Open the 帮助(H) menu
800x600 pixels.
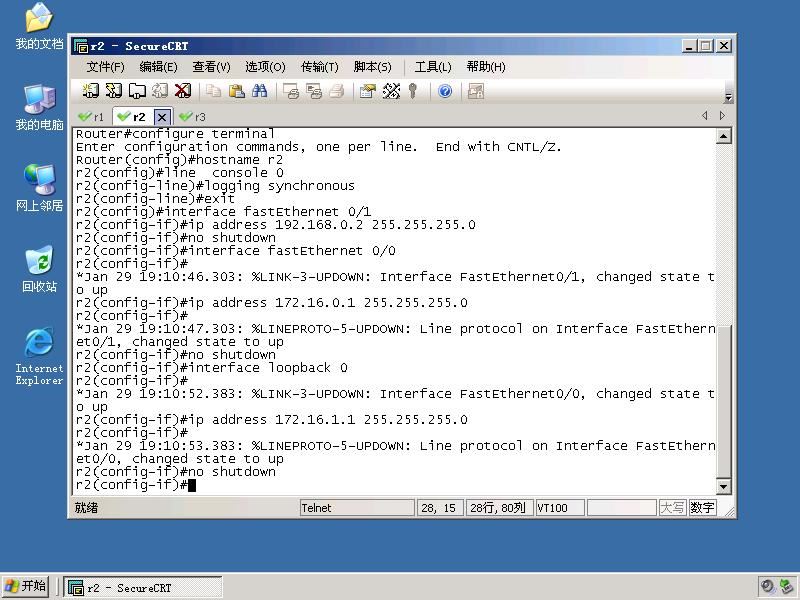[486, 67]
